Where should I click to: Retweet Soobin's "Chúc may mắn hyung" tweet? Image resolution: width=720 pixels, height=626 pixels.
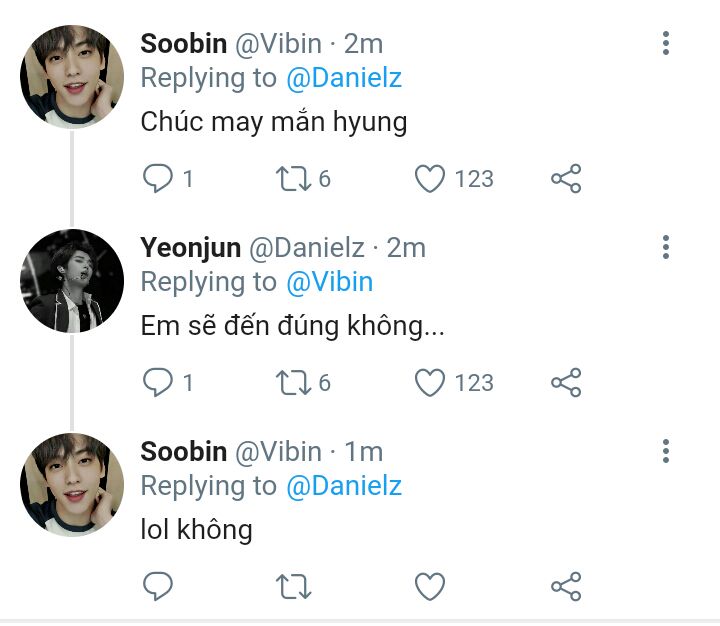[x=293, y=179]
